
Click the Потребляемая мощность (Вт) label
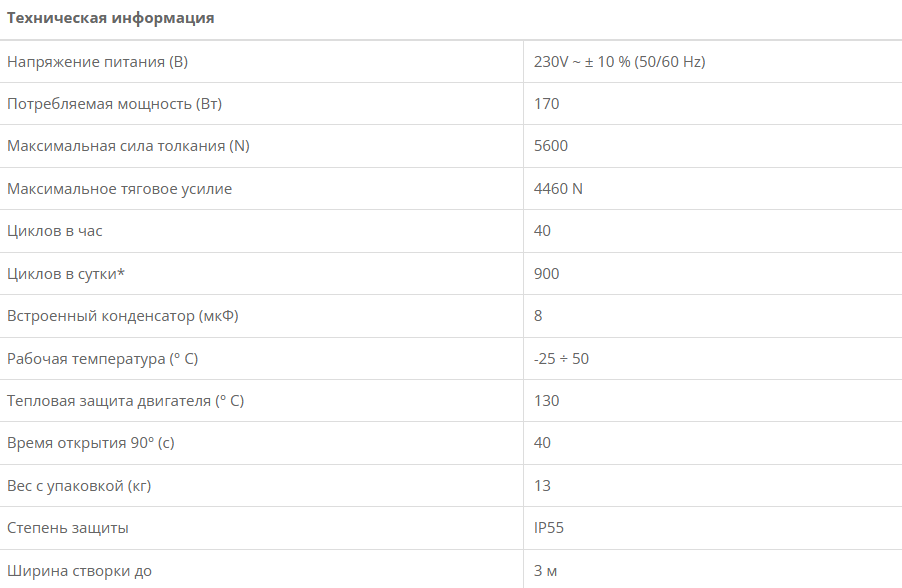click(x=114, y=104)
